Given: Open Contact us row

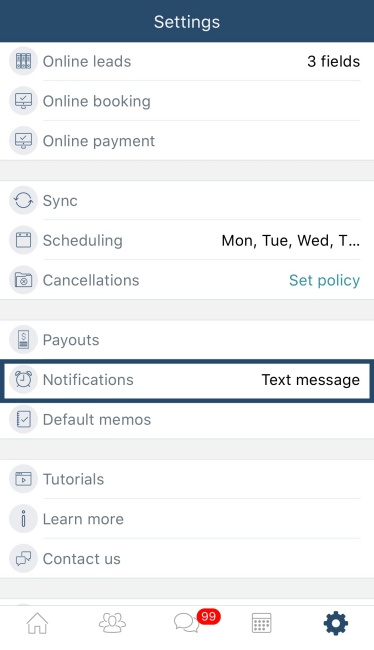Looking at the screenshot, I should 187,559.
